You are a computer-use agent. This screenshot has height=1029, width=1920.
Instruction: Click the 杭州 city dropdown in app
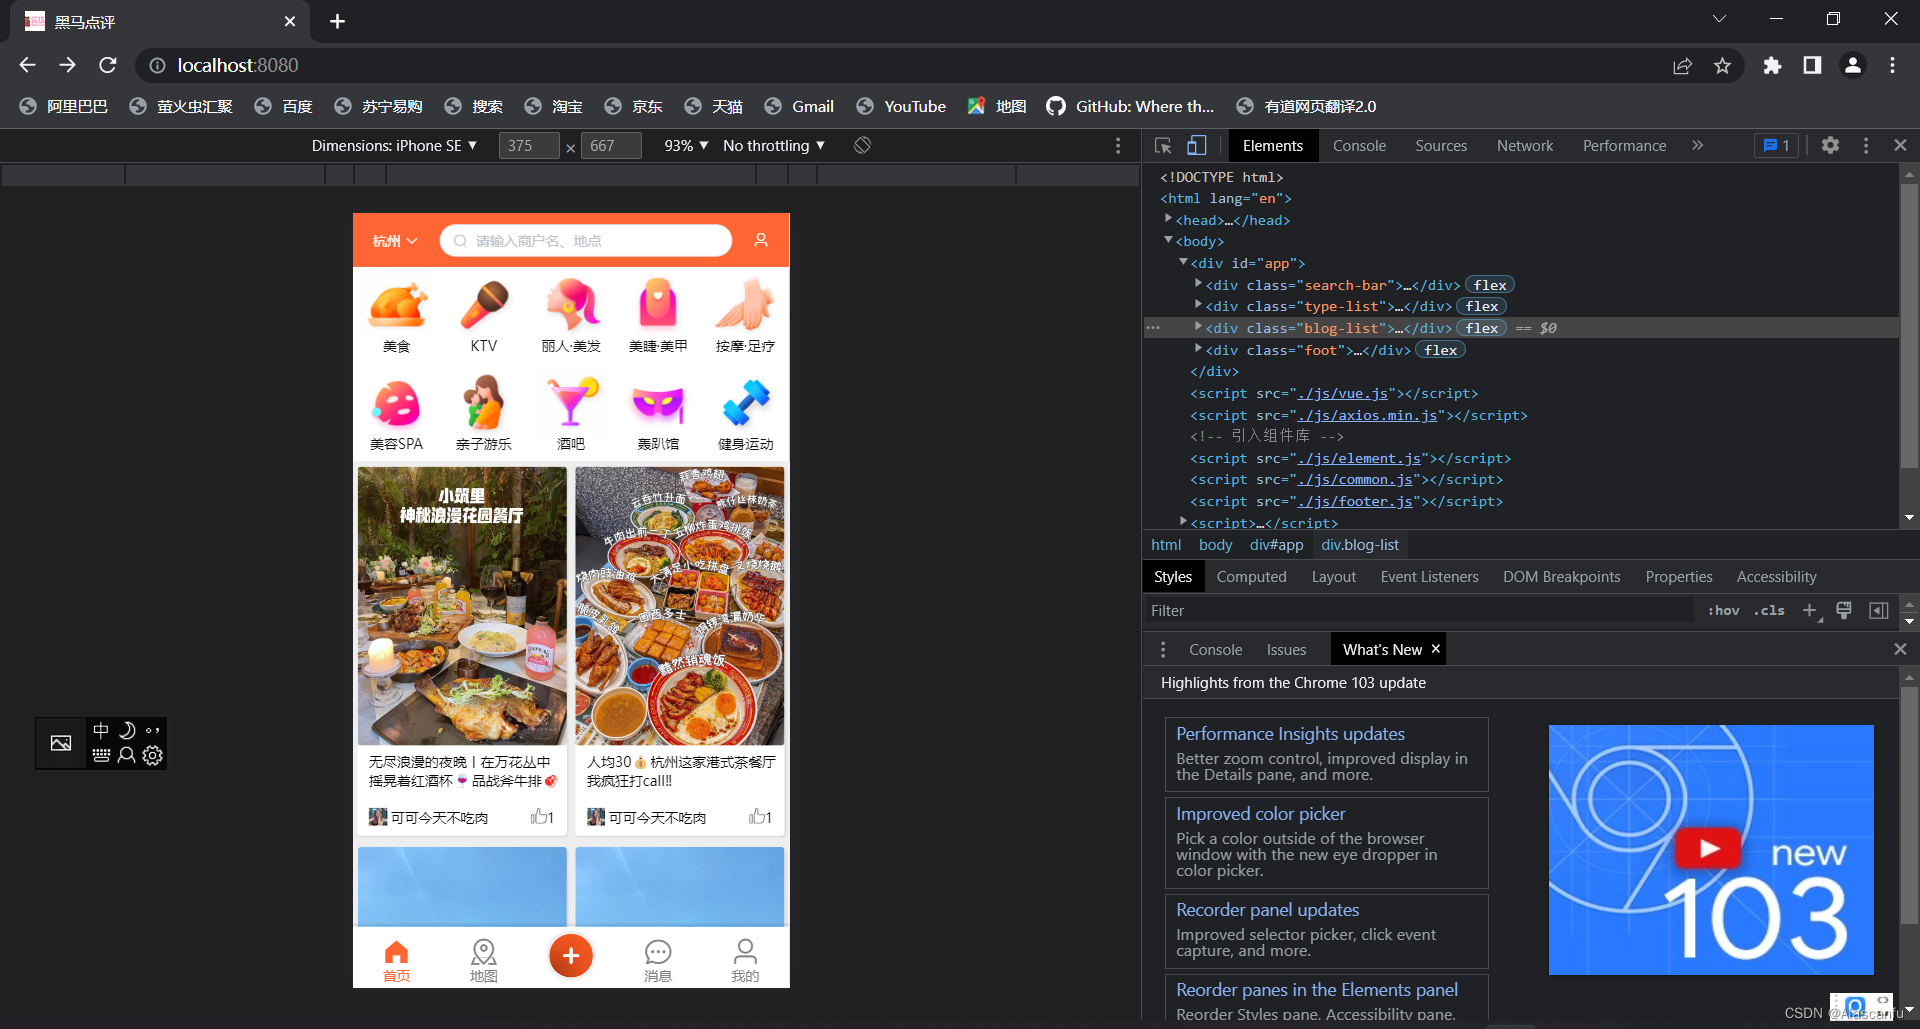pyautogui.click(x=394, y=241)
